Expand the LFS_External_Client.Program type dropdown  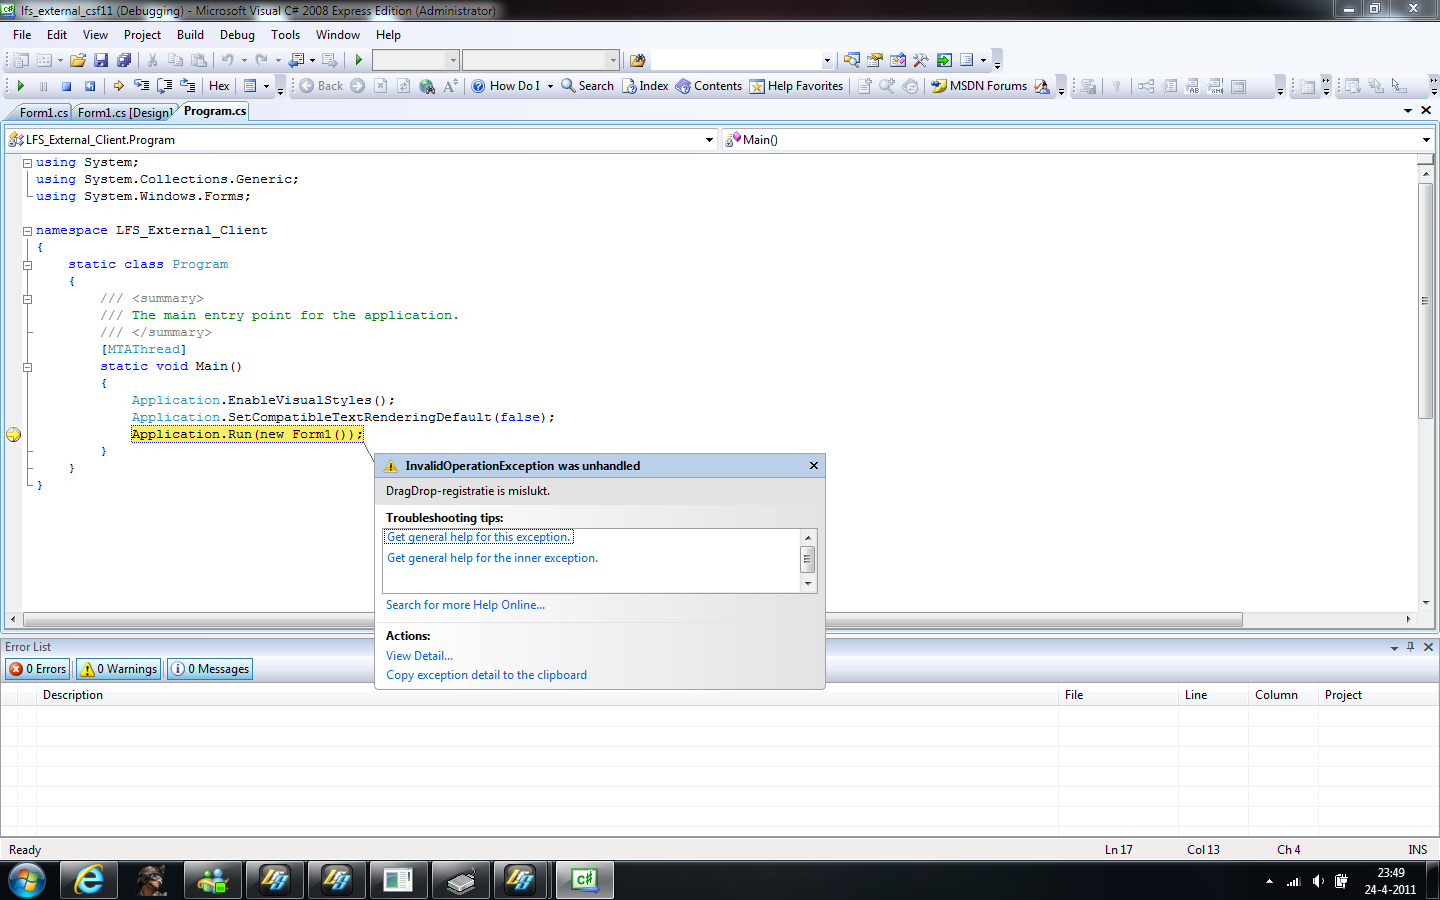pyautogui.click(x=710, y=140)
